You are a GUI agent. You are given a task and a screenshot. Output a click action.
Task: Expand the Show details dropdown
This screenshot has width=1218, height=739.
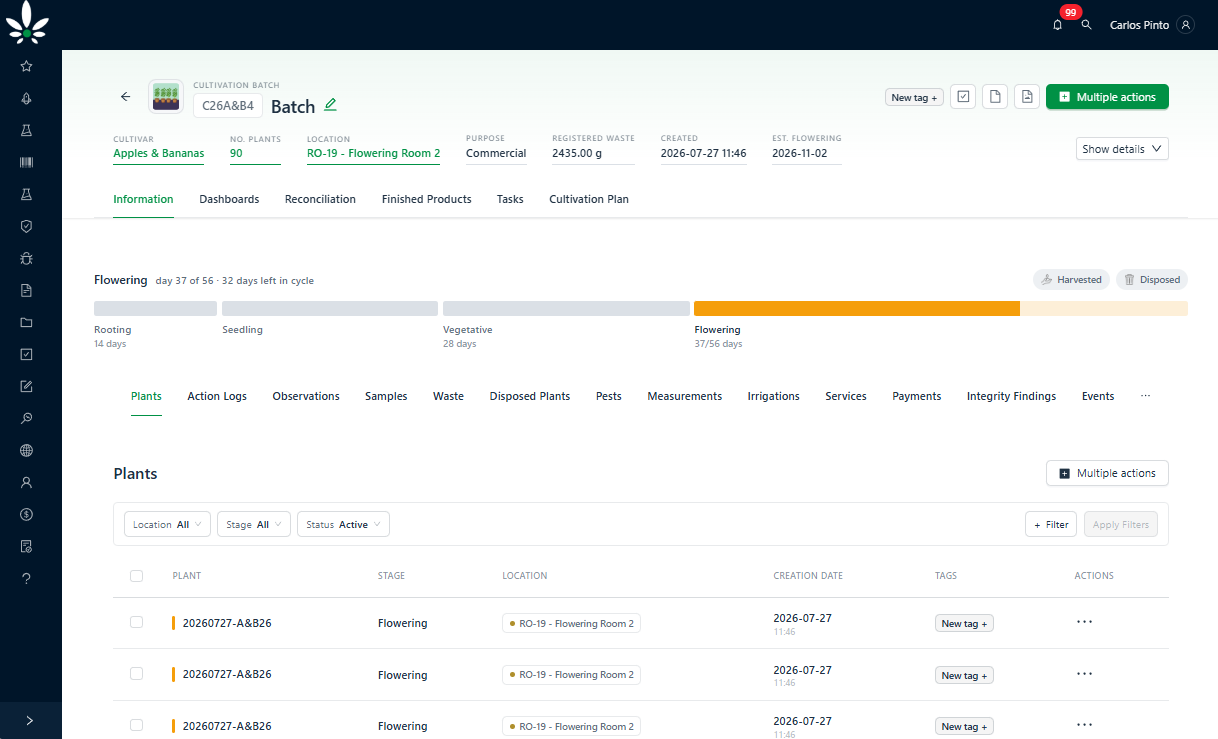[x=1122, y=149]
